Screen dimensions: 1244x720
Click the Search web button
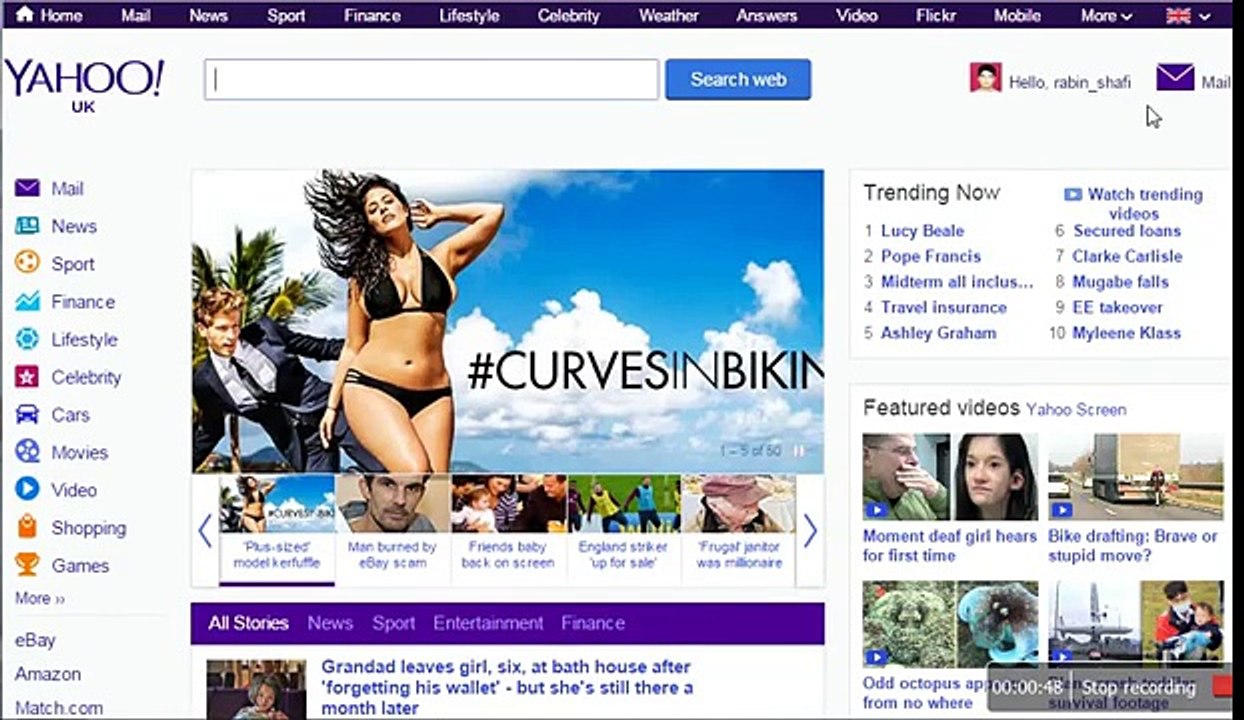tap(738, 79)
